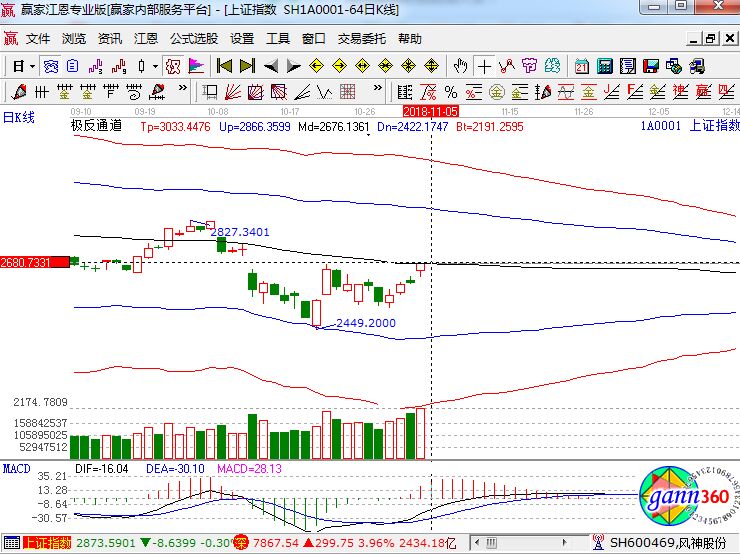Click the red 2680.7331 price tag
The image size is (740, 554).
(x=35, y=261)
